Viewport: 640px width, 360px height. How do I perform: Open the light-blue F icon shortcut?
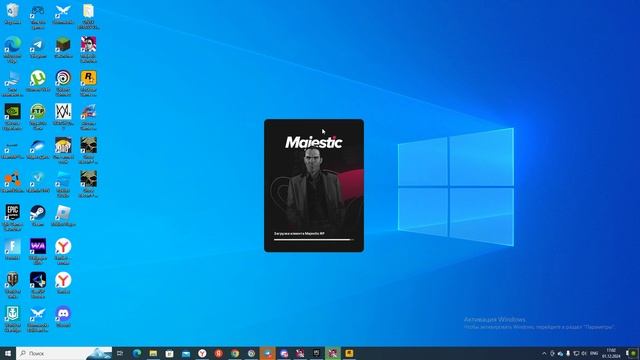13,248
